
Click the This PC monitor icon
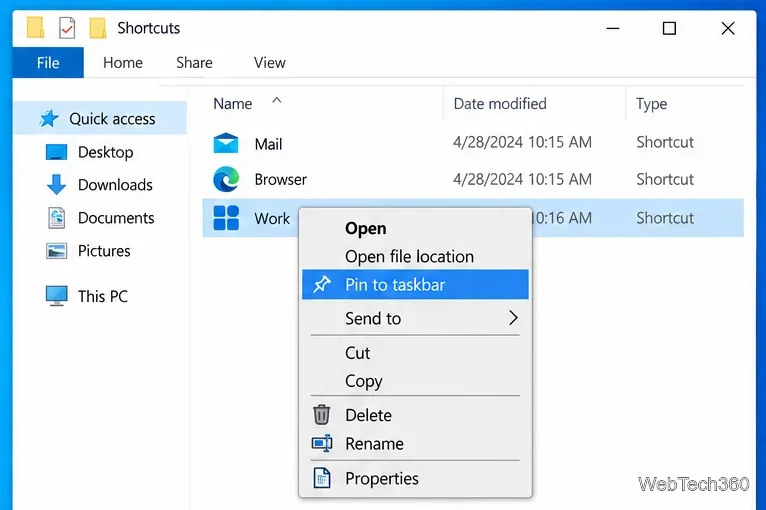[56, 296]
